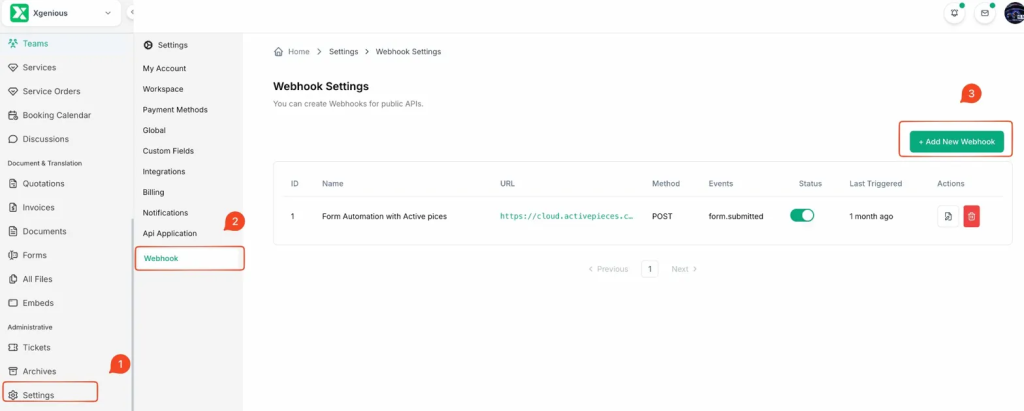Open the mail inbox icon

(x=985, y=13)
